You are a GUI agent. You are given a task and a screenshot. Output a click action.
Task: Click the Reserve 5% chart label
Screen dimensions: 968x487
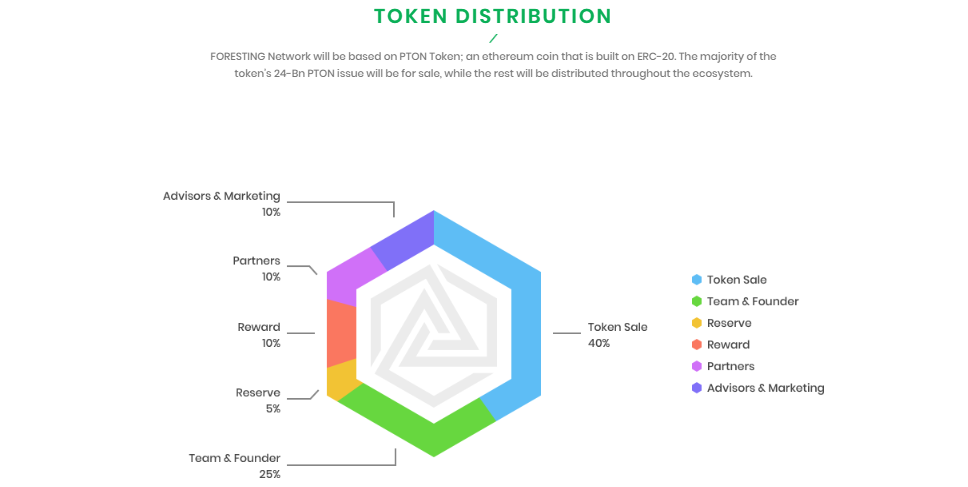pyautogui.click(x=258, y=400)
